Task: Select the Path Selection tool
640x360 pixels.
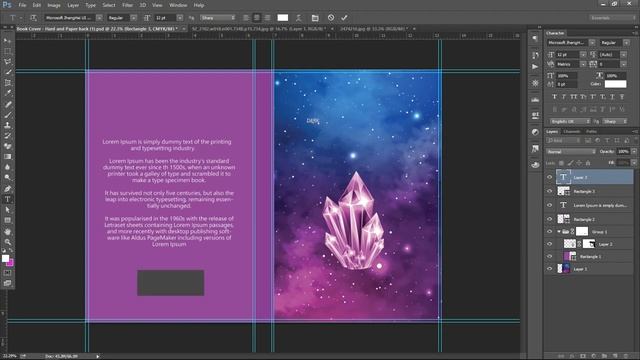Action: pyautogui.click(x=7, y=210)
